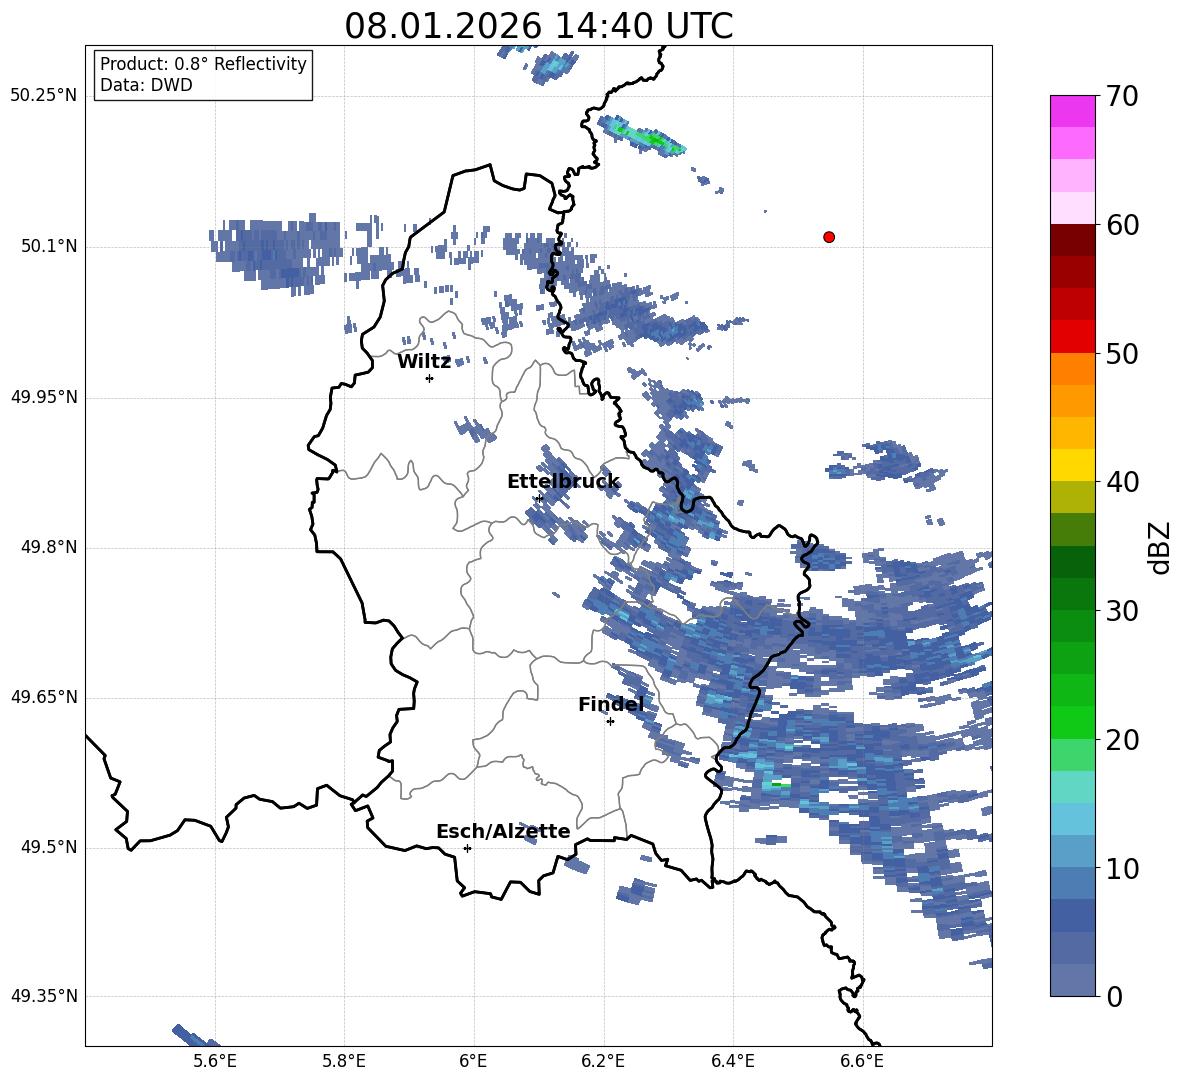Click the colorbar label 50

[1122, 354]
